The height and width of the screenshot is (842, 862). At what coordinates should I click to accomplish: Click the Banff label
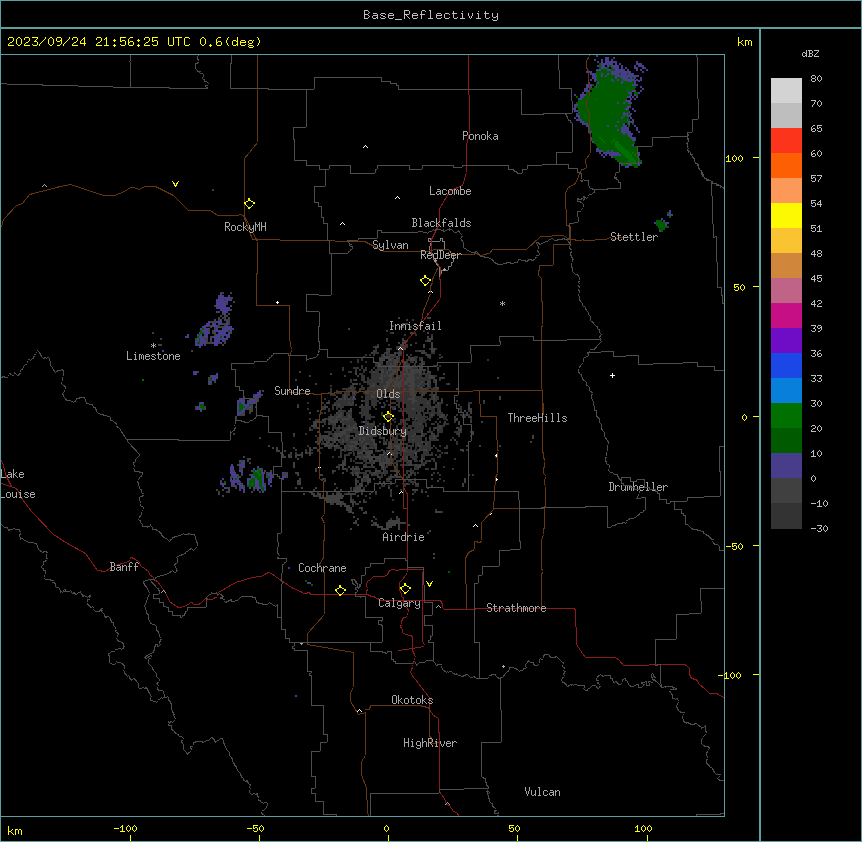124,567
